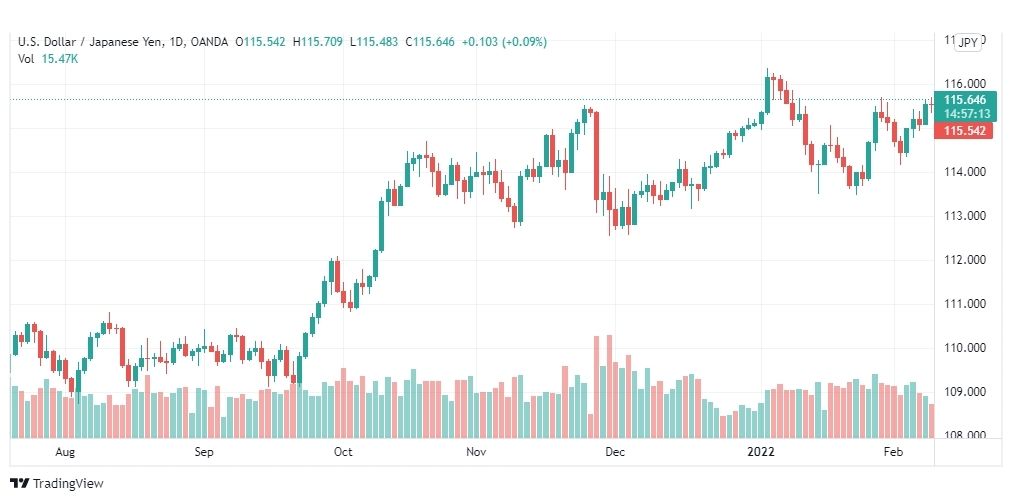
Task: Select the Aug marker on the time axis
Action: (x=65, y=452)
